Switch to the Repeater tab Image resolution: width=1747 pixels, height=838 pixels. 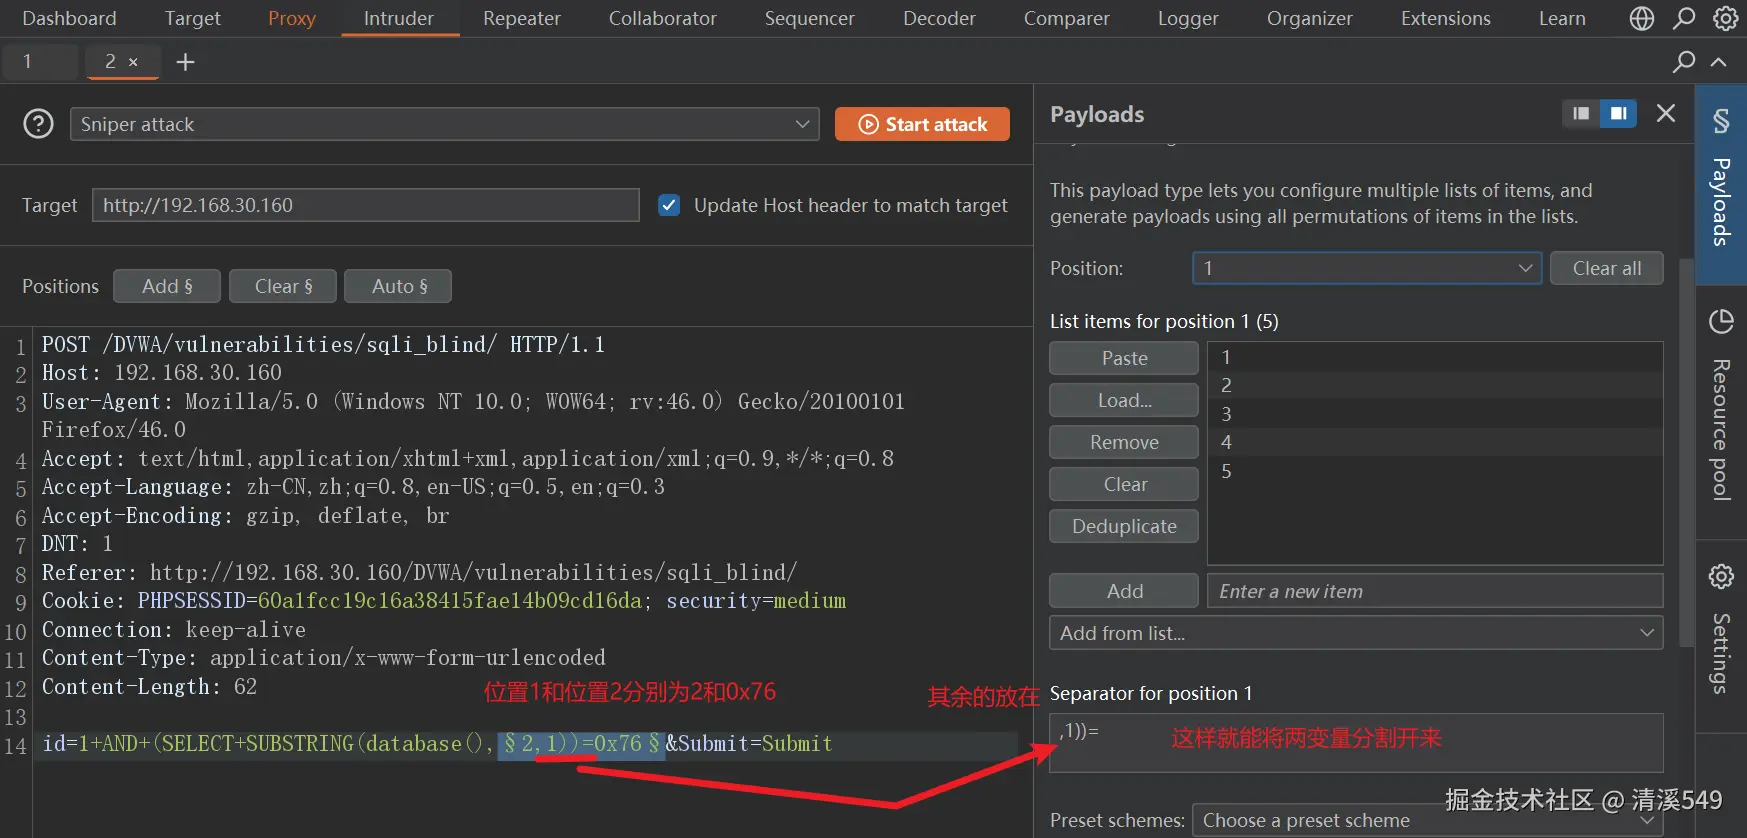click(x=522, y=18)
